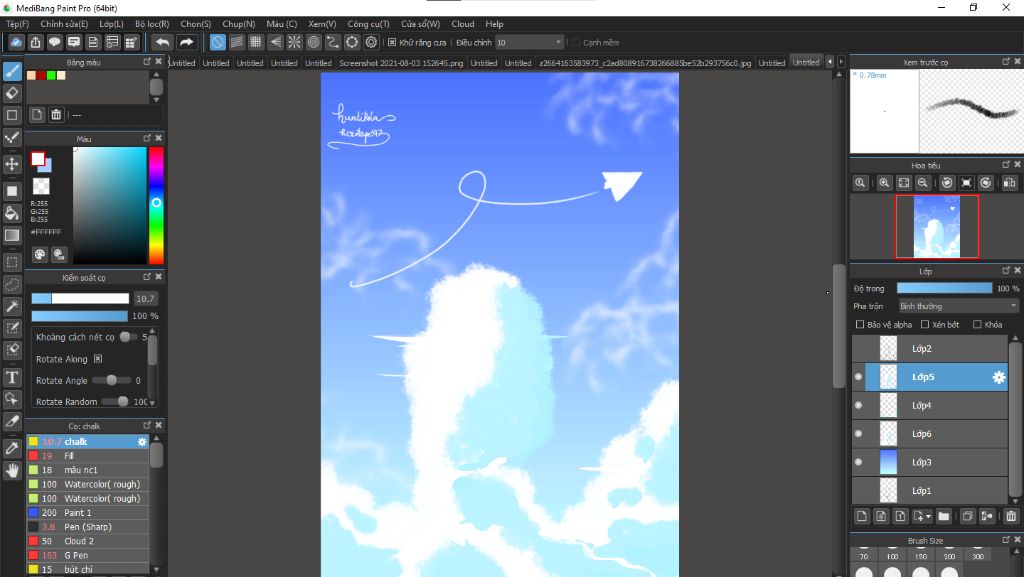Show next document tabs arrow

(x=841, y=62)
